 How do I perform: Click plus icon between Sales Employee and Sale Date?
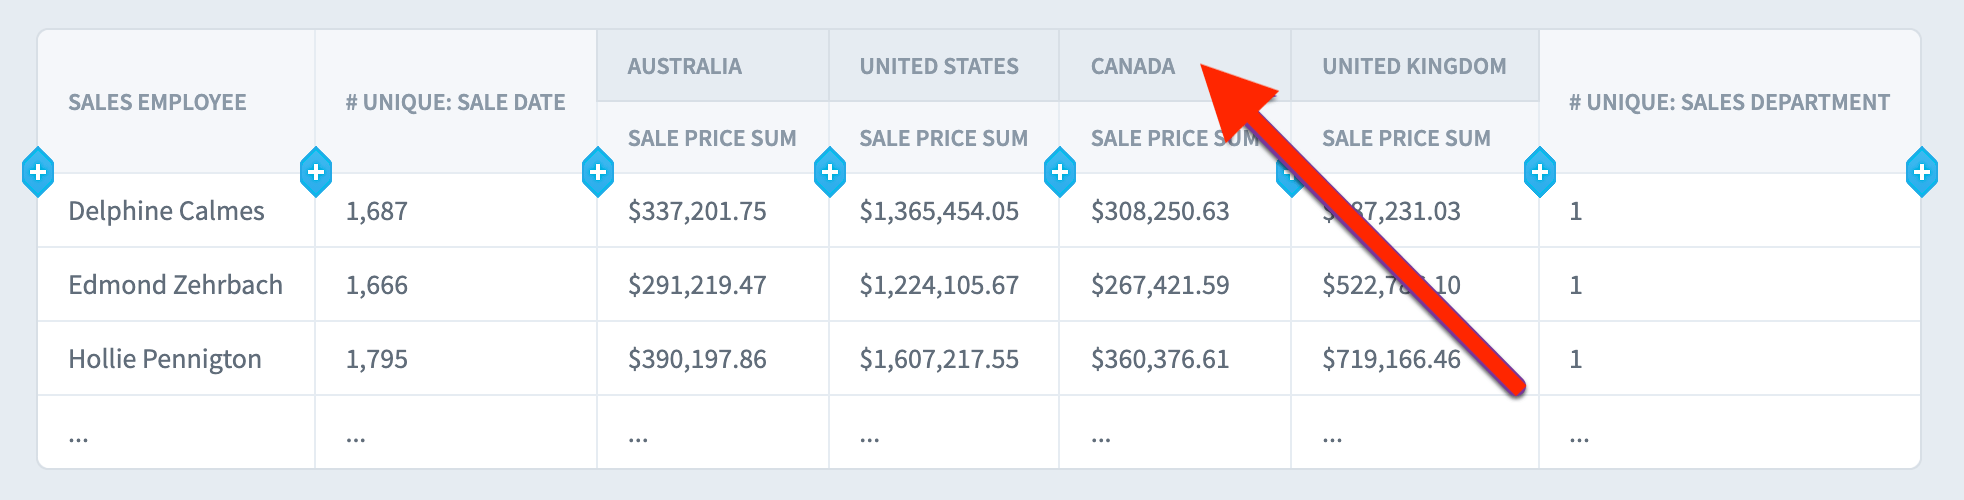pyautogui.click(x=316, y=172)
